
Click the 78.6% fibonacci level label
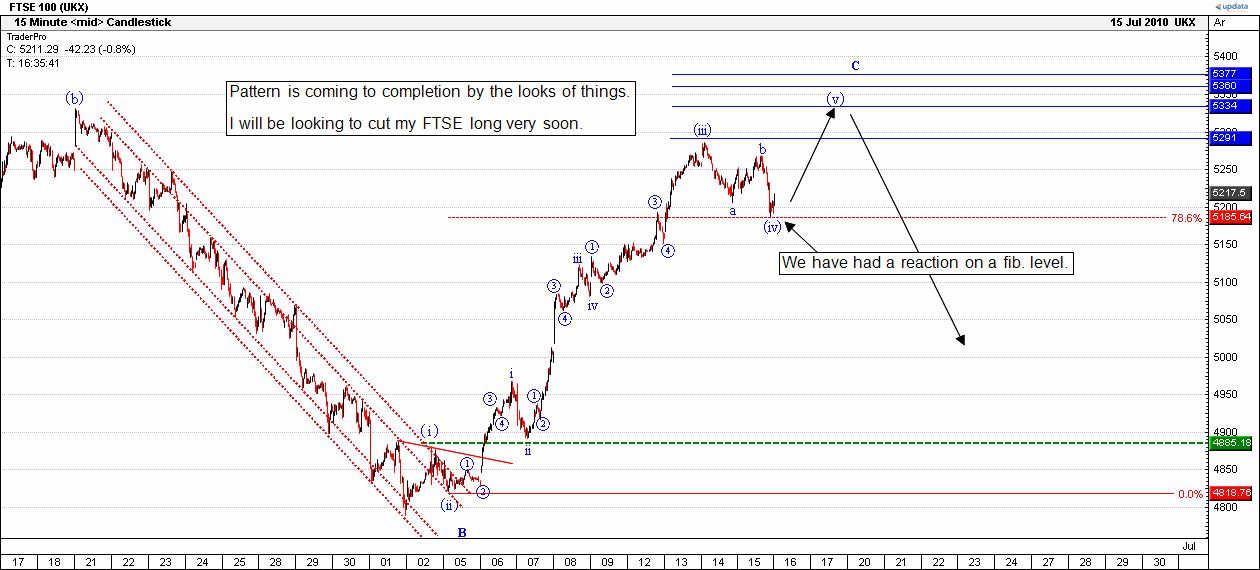point(1186,217)
